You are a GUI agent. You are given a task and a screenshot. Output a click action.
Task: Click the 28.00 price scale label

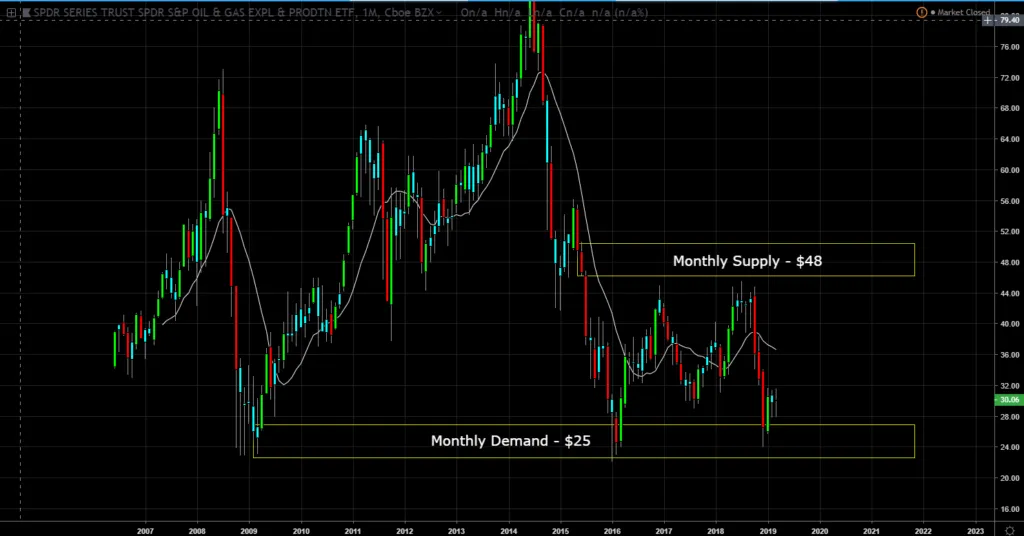point(1009,417)
